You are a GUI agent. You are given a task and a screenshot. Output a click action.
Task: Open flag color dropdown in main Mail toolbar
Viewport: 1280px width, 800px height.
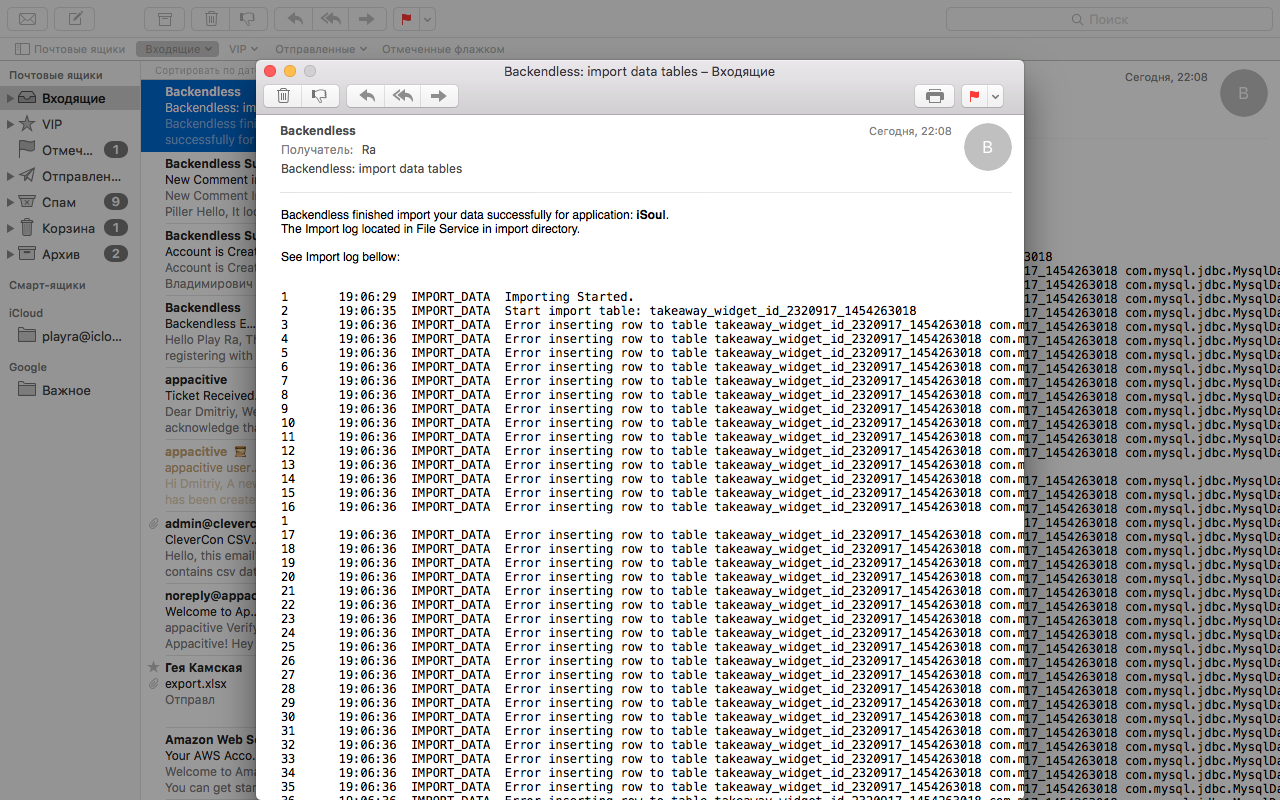tap(428, 19)
